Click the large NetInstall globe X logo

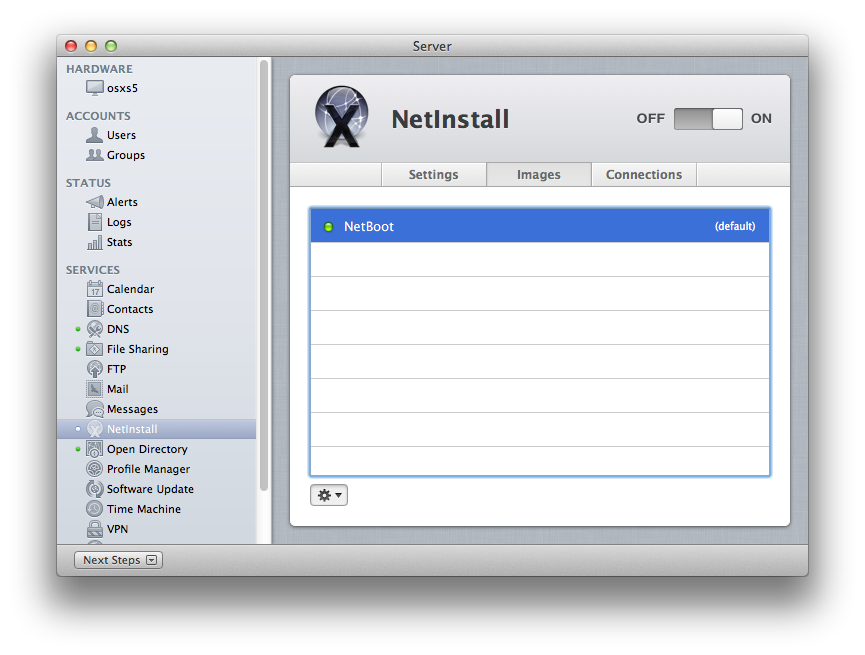point(341,117)
